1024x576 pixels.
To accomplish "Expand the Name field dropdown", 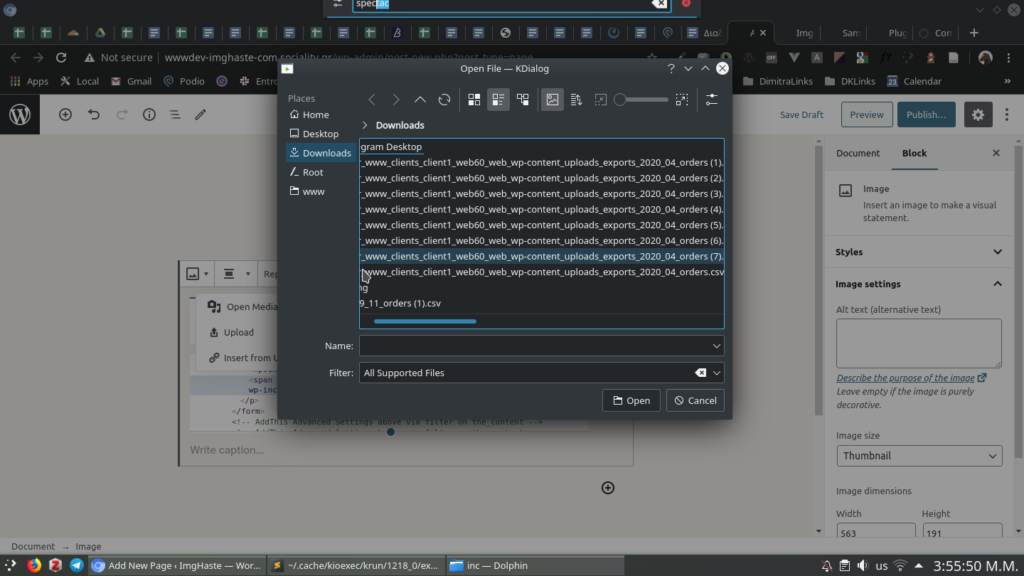I will 716,346.
